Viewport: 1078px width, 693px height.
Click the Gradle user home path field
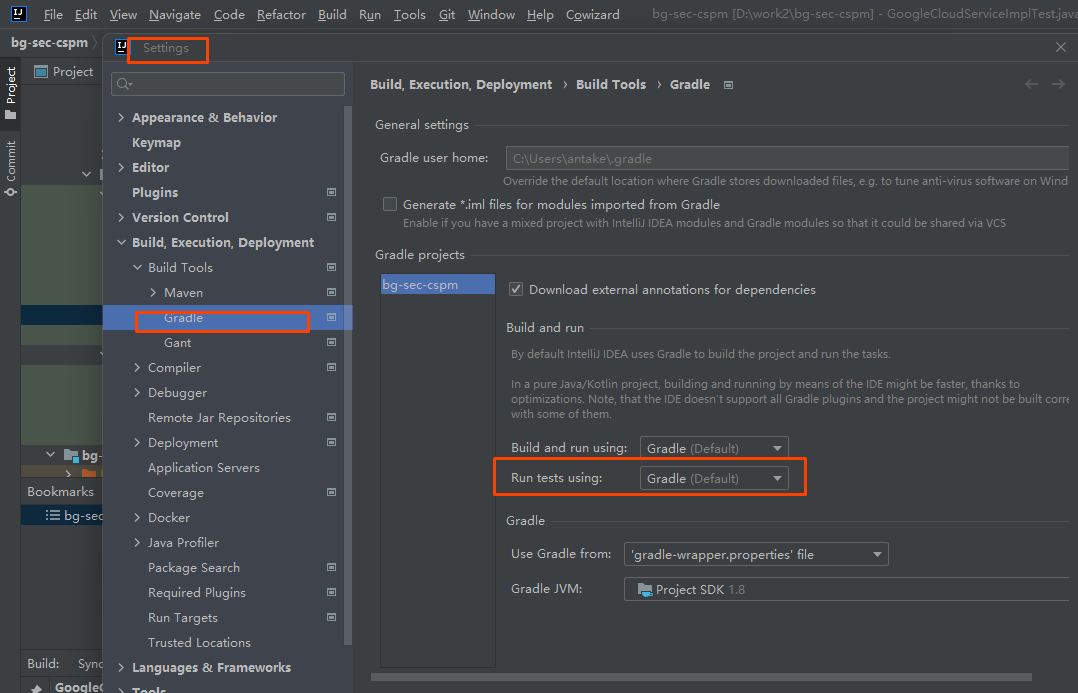[x=787, y=158]
